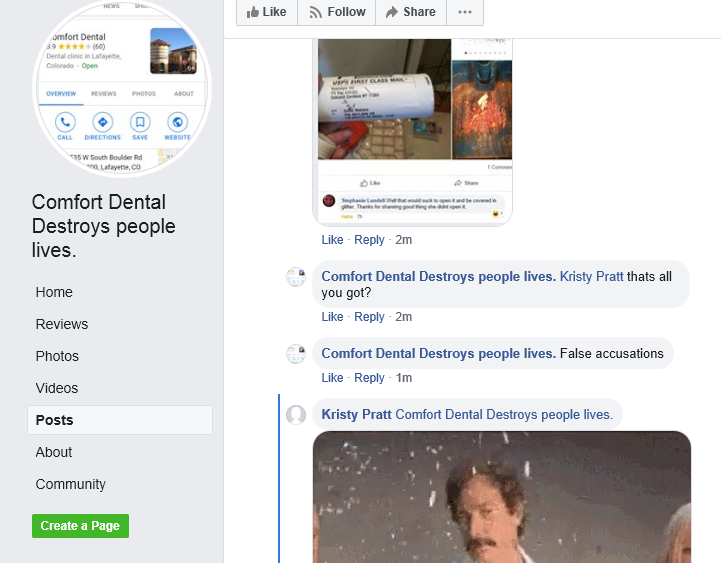Open the Community section in sidebar

pyautogui.click(x=70, y=484)
